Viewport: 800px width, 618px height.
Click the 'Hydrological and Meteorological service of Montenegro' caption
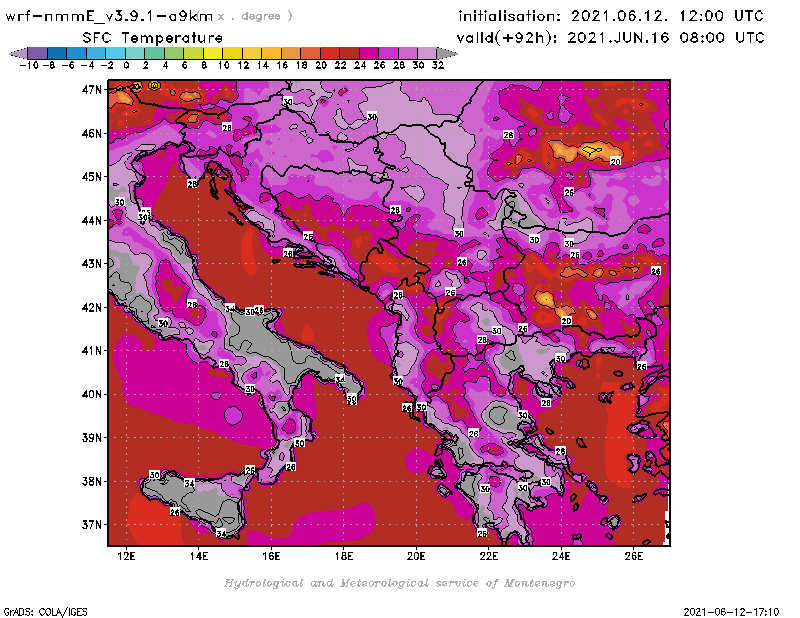pos(399,583)
